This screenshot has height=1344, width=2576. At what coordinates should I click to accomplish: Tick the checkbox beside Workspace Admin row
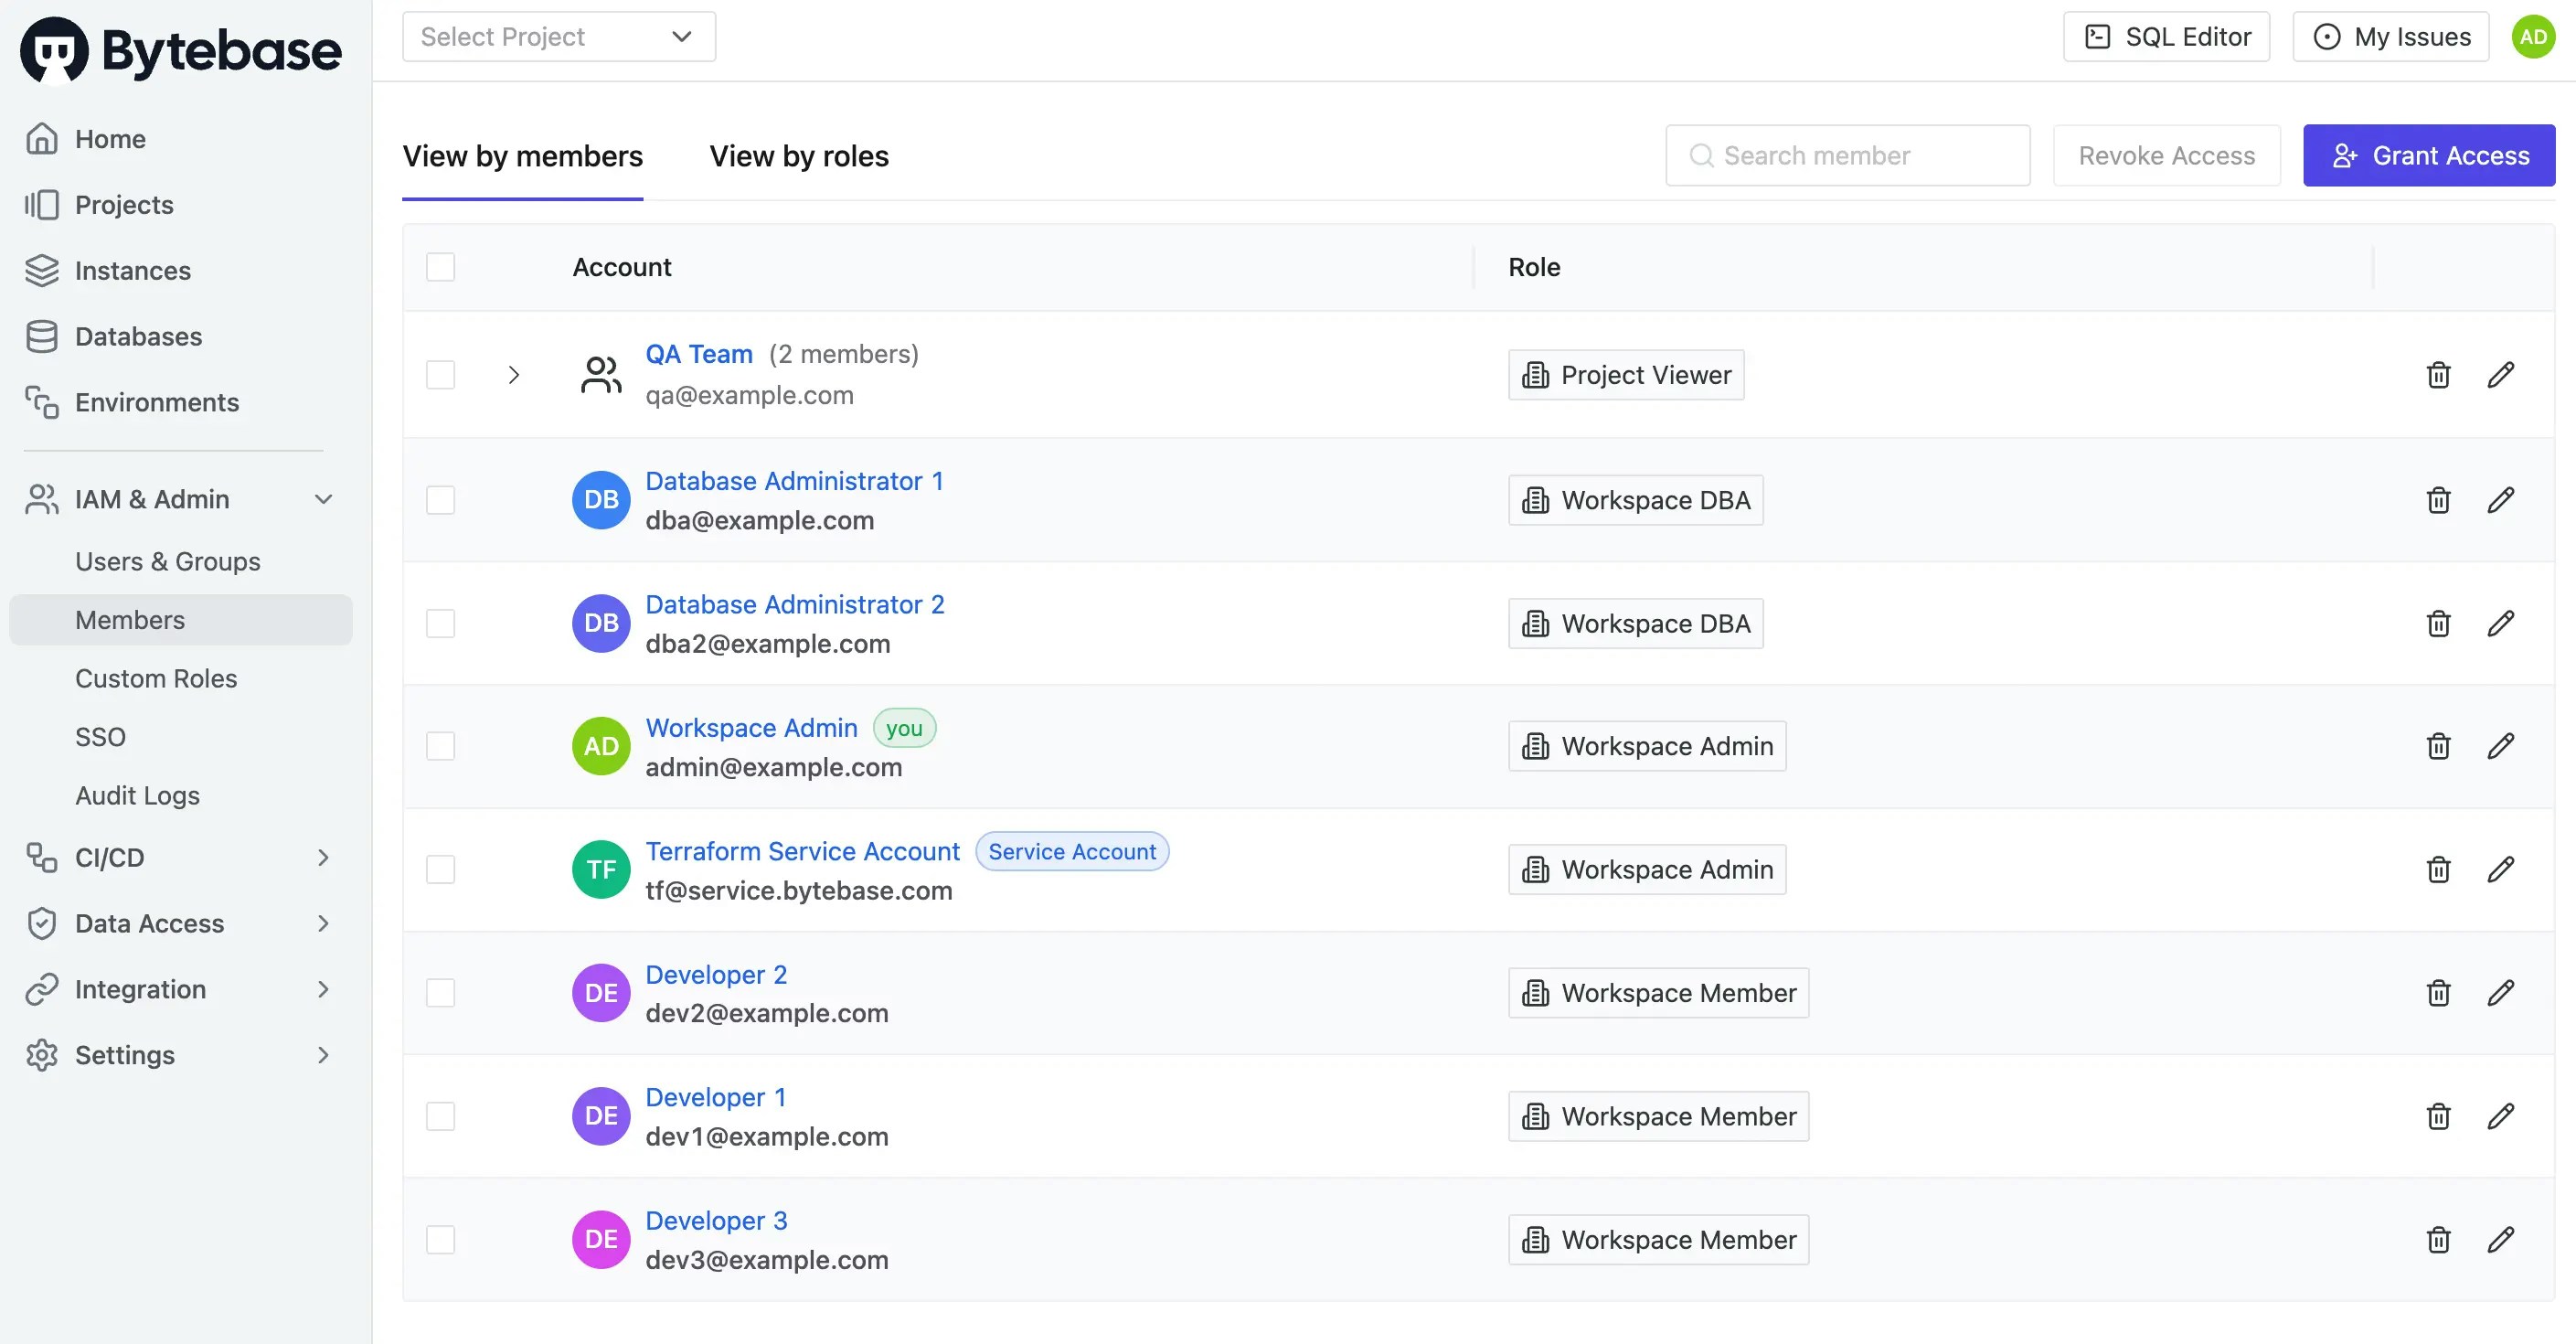[440, 746]
